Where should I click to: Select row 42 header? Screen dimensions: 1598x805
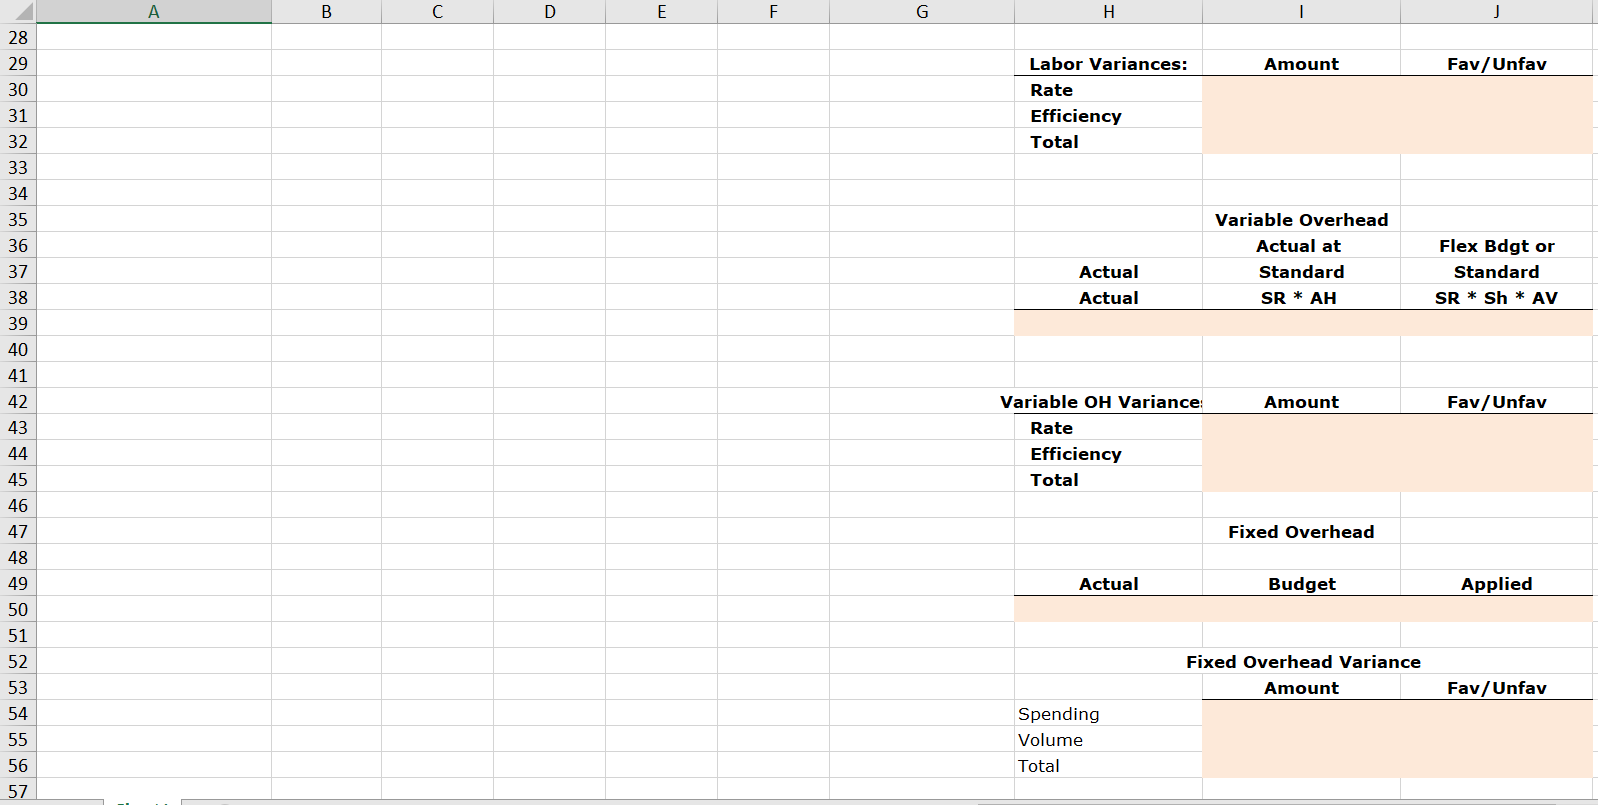[x=18, y=402]
